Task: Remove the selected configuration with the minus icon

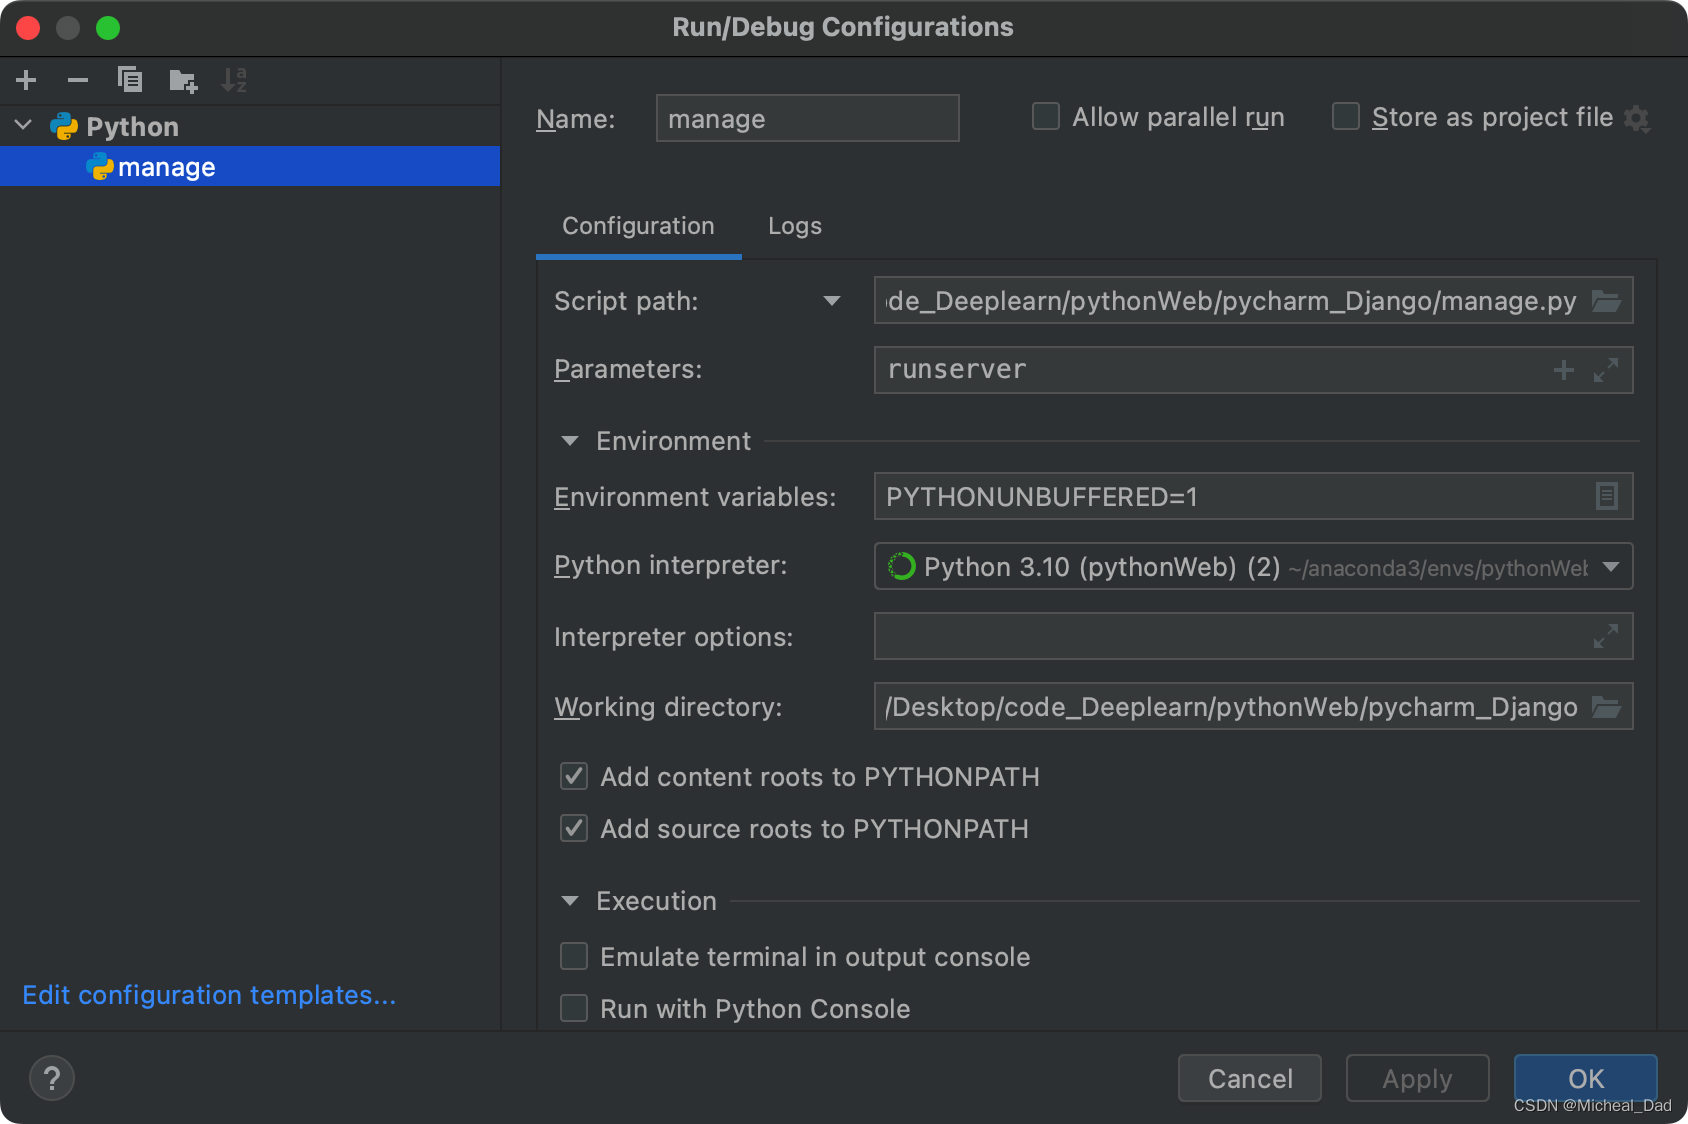Action: 78,80
